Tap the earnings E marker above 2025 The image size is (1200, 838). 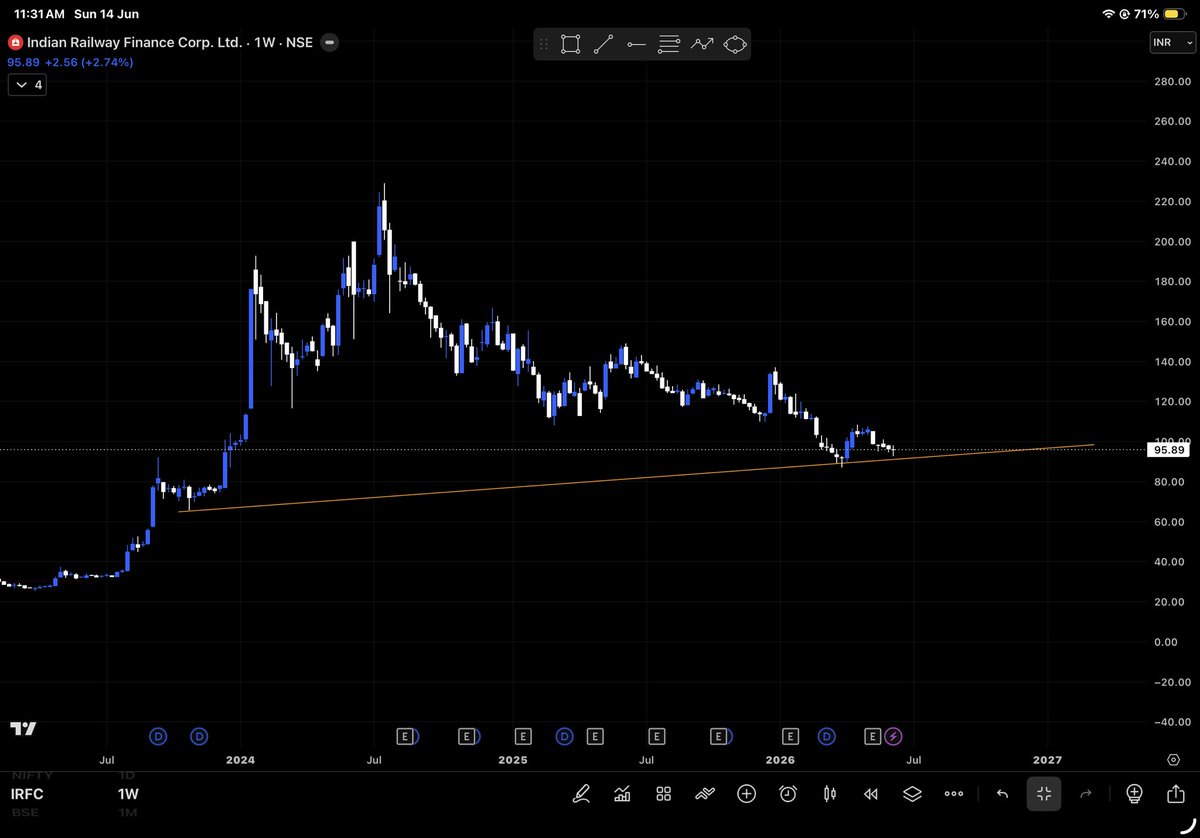522,736
